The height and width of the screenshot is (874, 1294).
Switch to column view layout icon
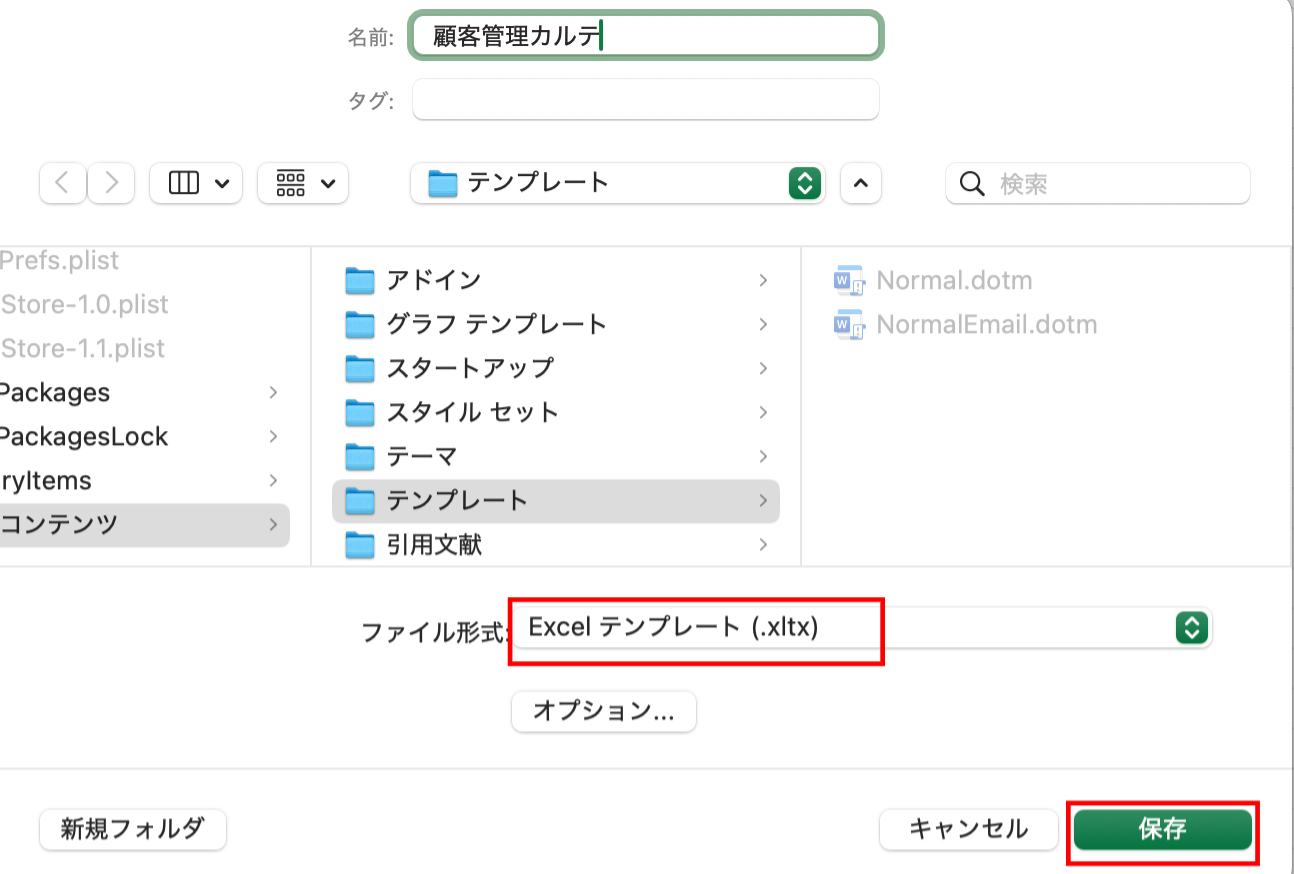coord(183,183)
